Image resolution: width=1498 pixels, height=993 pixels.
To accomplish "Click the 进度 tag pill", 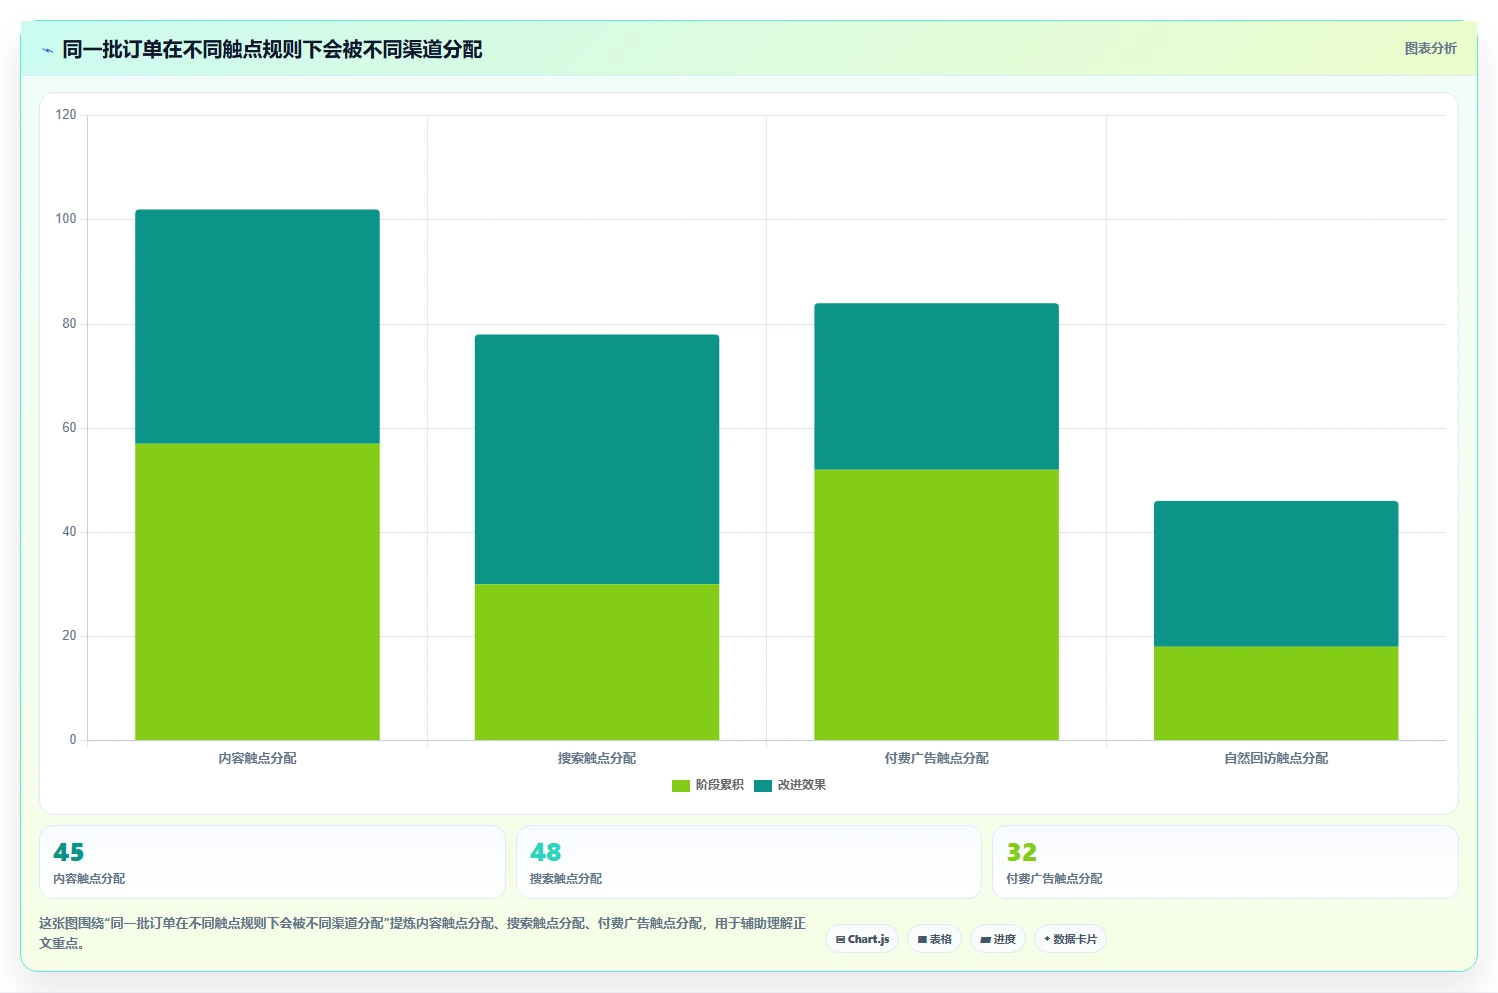I will point(998,939).
